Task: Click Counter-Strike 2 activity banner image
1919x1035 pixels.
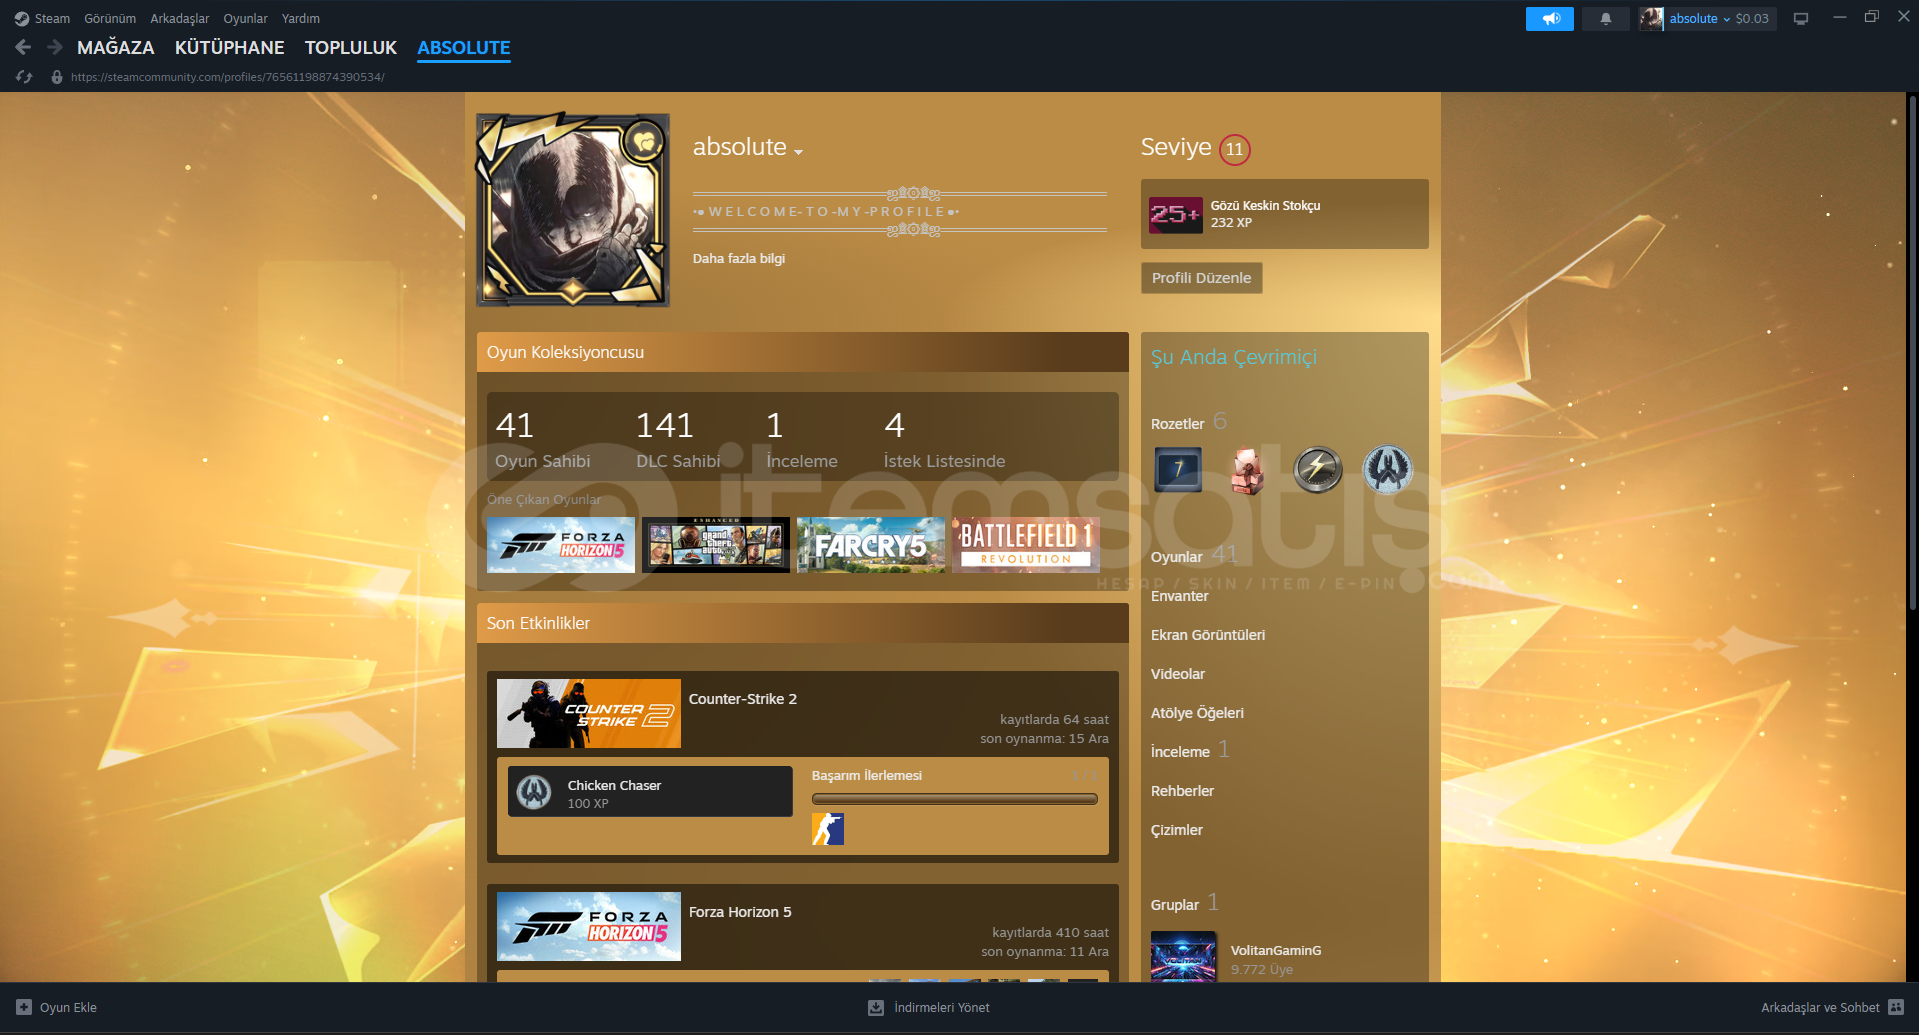Action: point(589,714)
